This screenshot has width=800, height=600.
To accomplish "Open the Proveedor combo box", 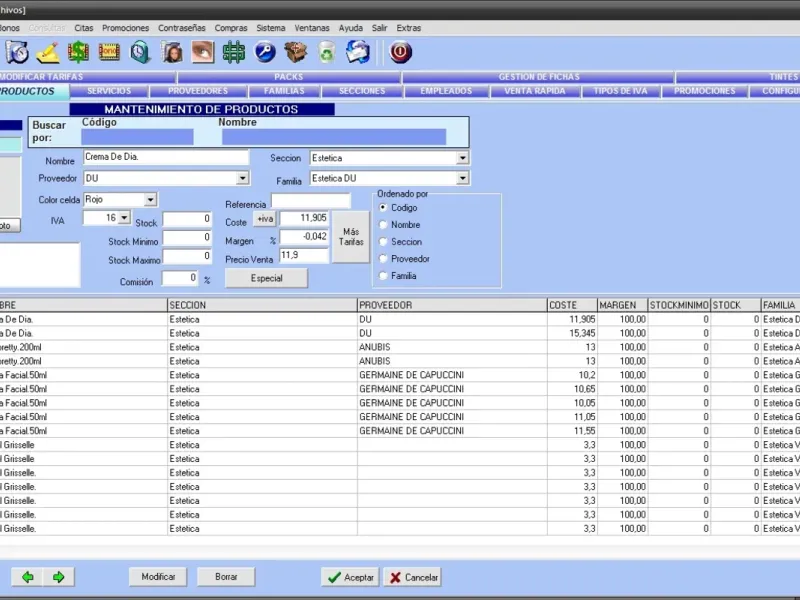I will 242,179.
